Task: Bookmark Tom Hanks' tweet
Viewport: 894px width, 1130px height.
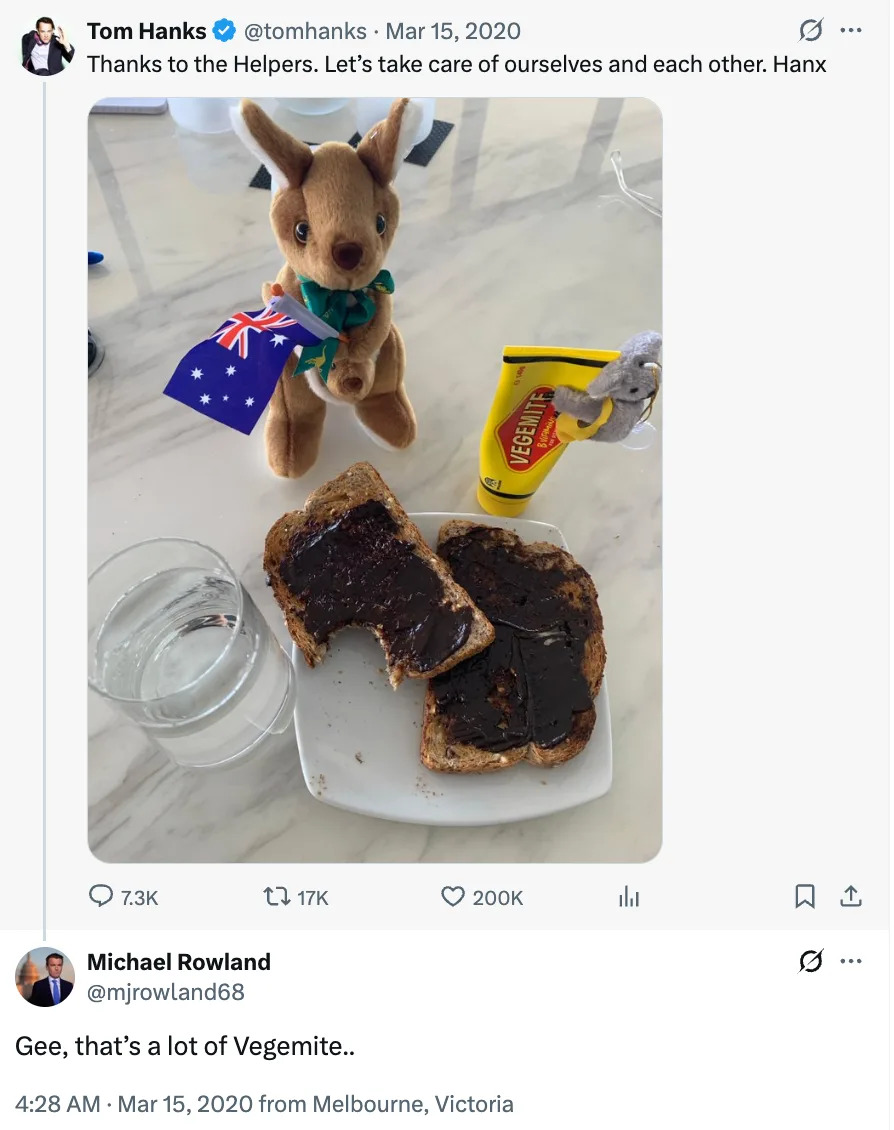Action: coord(805,897)
